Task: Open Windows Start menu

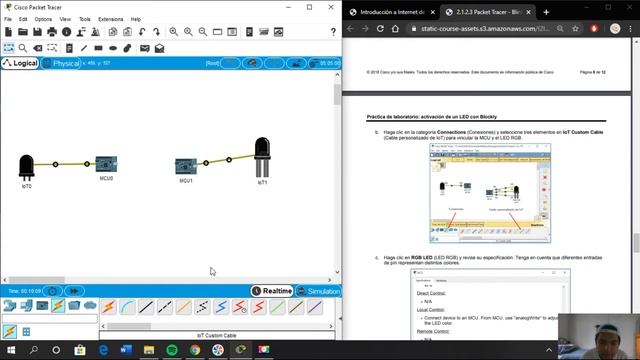Action: pos(11,350)
